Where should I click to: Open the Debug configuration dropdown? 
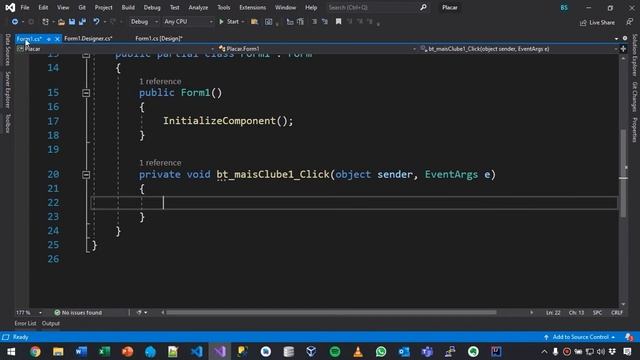pyautogui.click(x=144, y=22)
